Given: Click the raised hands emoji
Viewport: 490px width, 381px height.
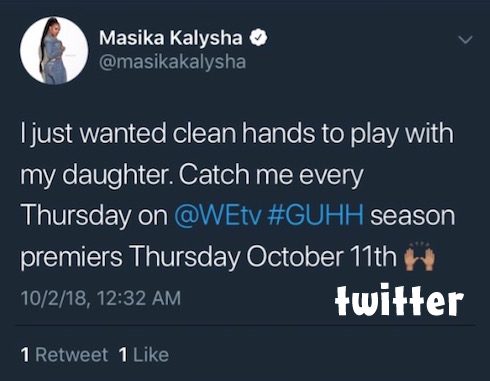Looking at the screenshot, I should click(419, 256).
